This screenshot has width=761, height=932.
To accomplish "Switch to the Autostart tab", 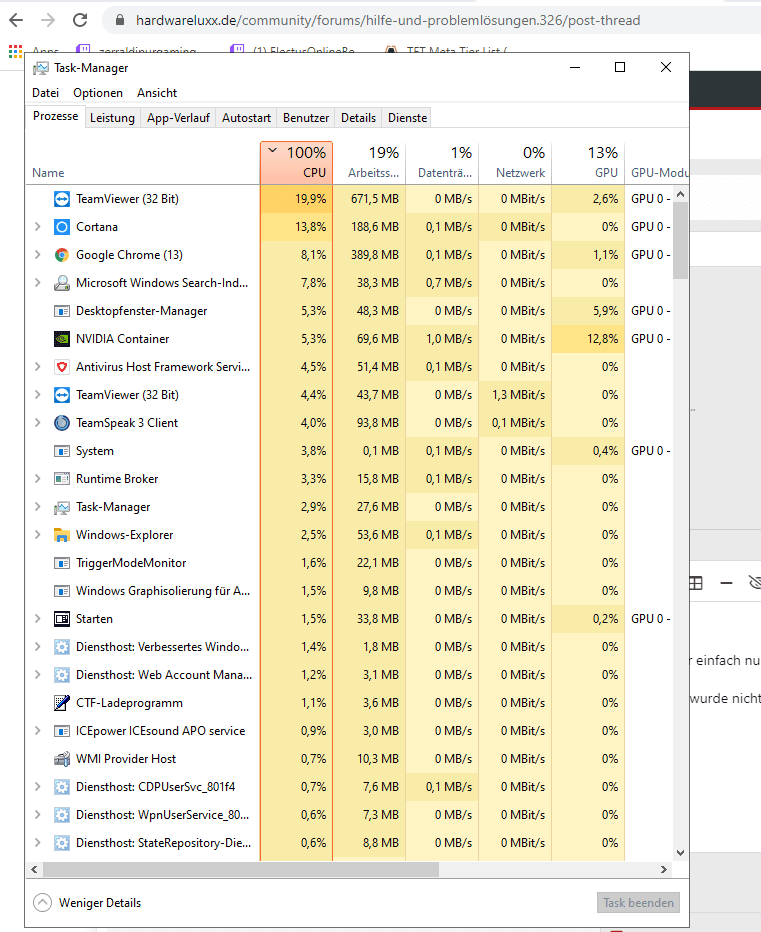I will click(x=246, y=118).
